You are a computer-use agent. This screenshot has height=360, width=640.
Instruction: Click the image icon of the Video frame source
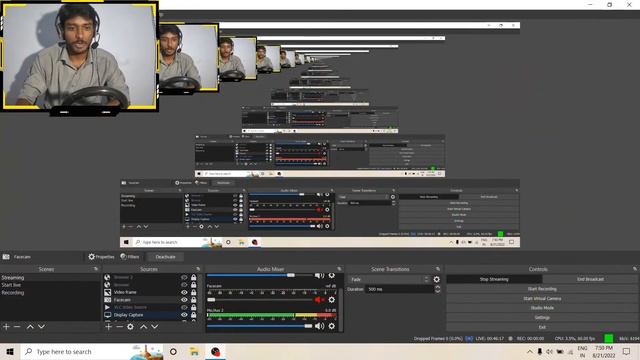click(107, 292)
